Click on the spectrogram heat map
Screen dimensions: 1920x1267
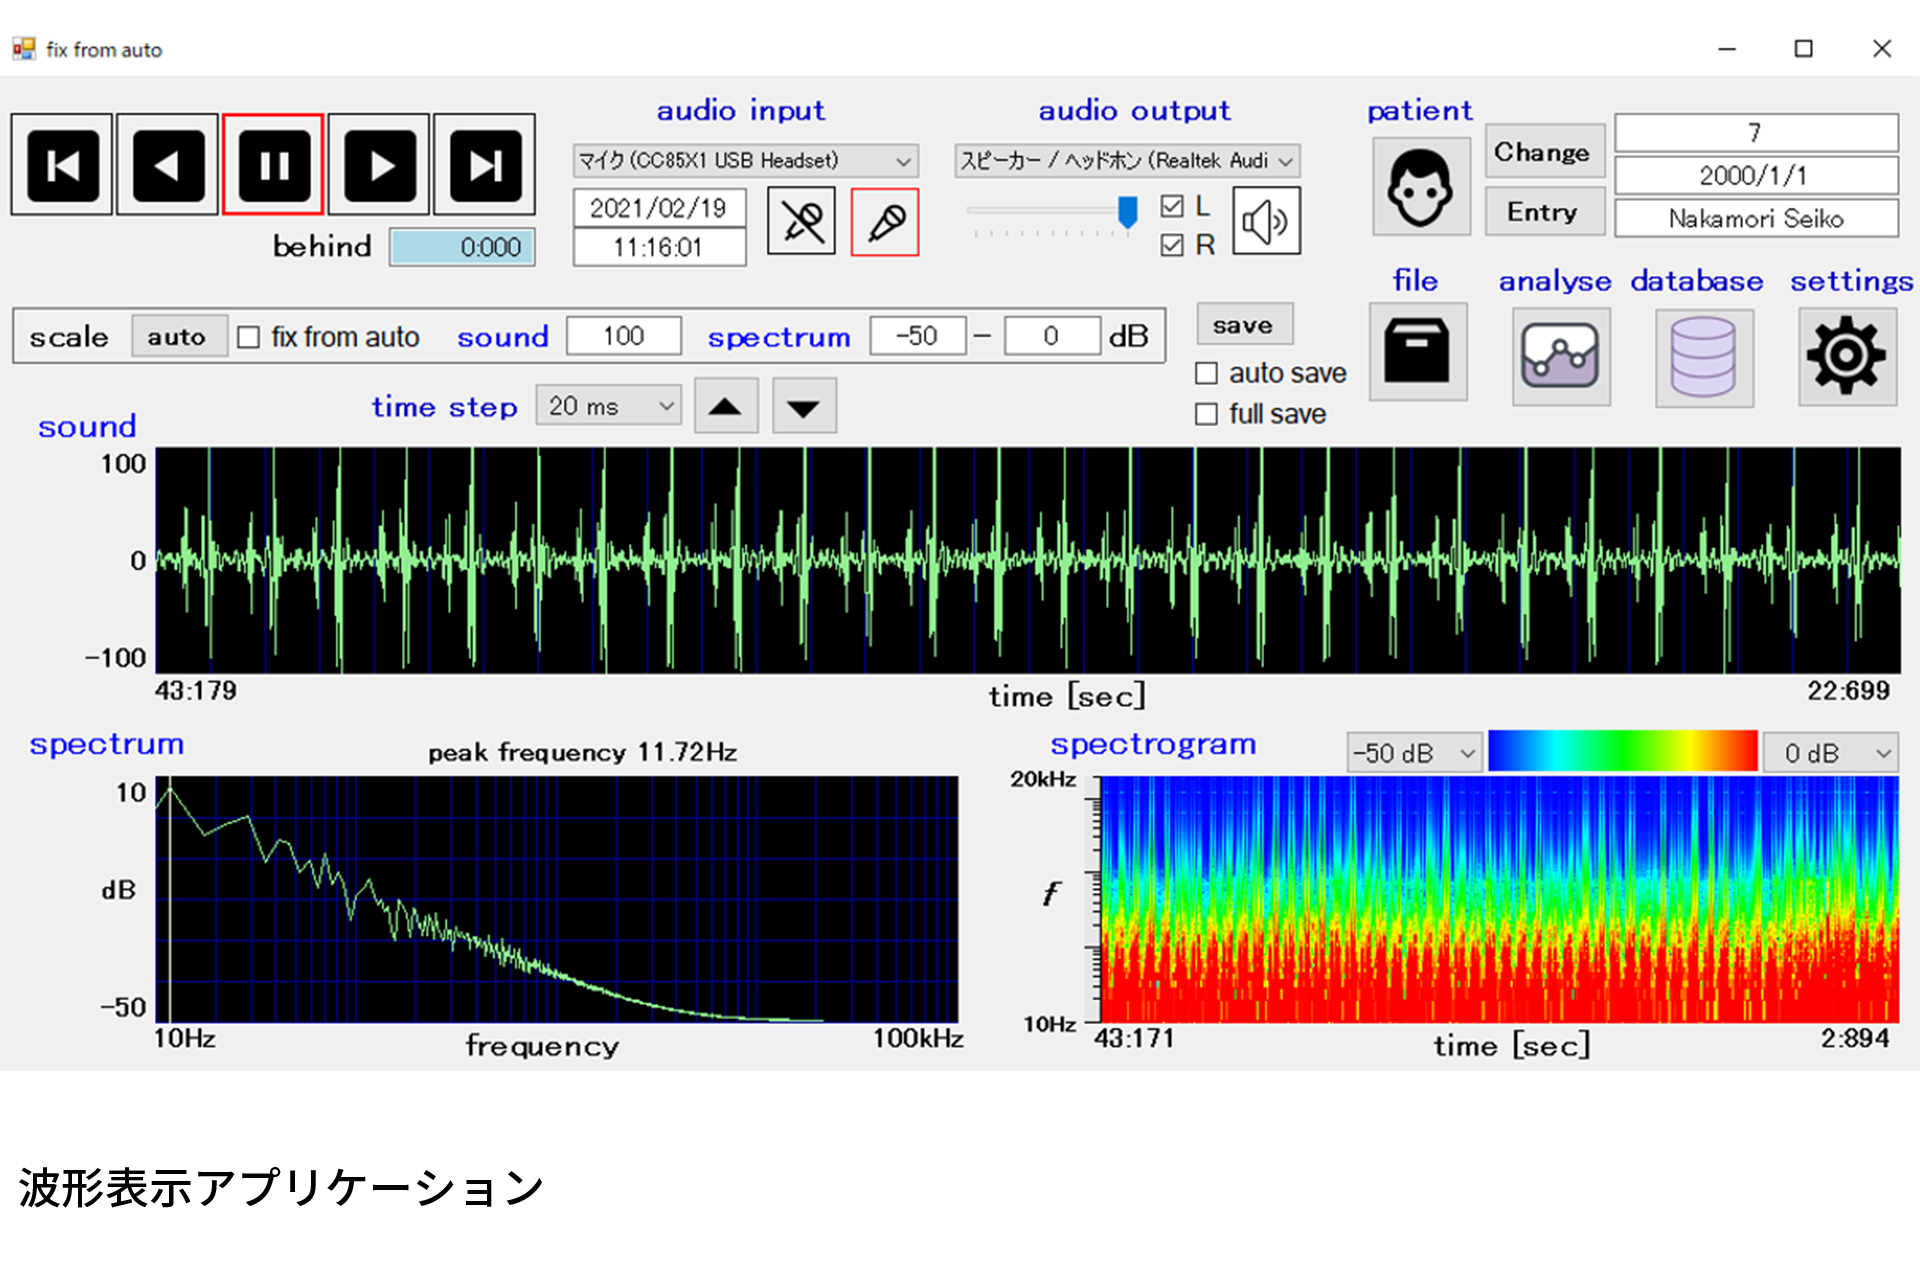point(1498,899)
